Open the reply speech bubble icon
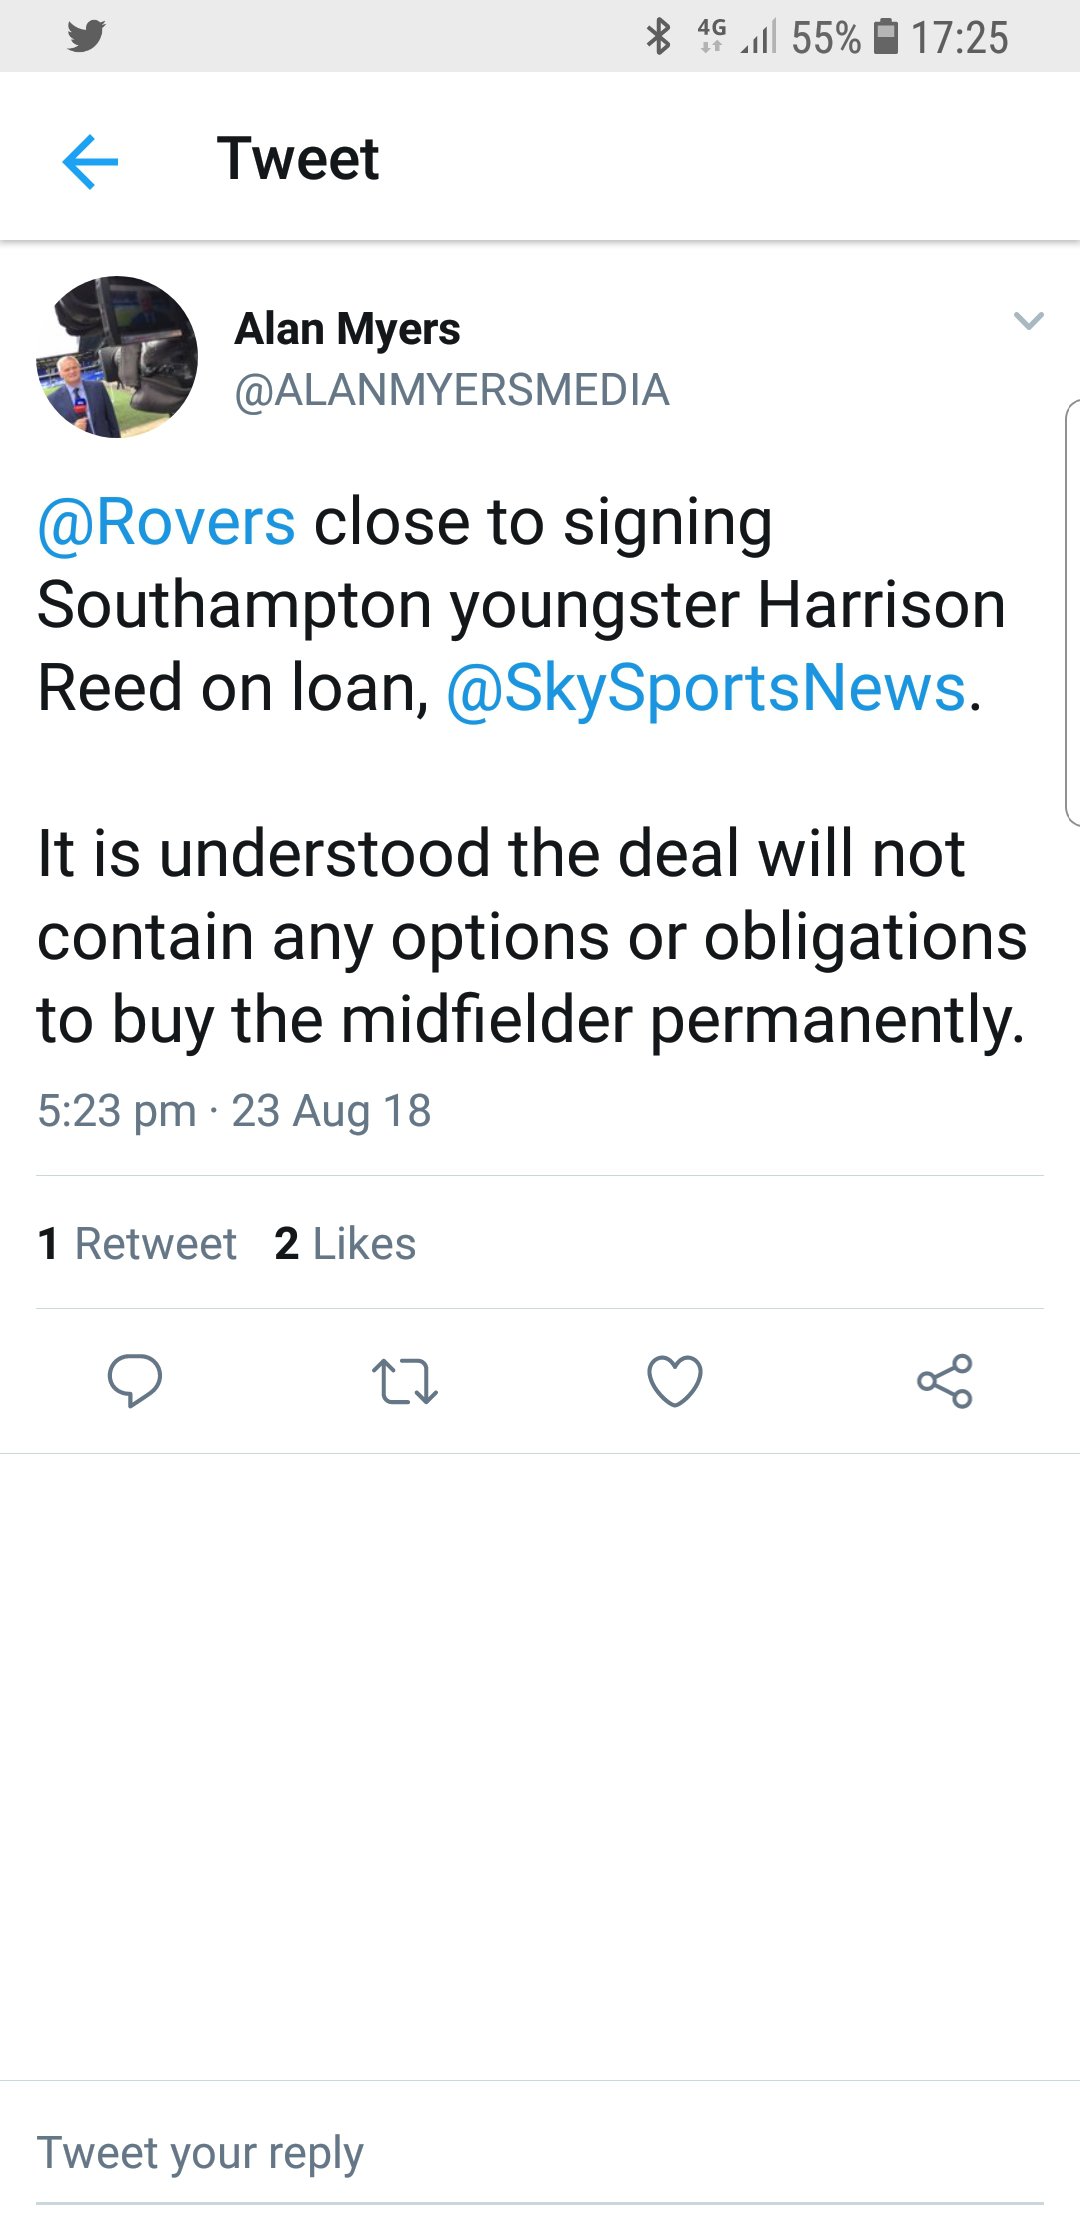The height and width of the screenshot is (2220, 1080). 135,1381
